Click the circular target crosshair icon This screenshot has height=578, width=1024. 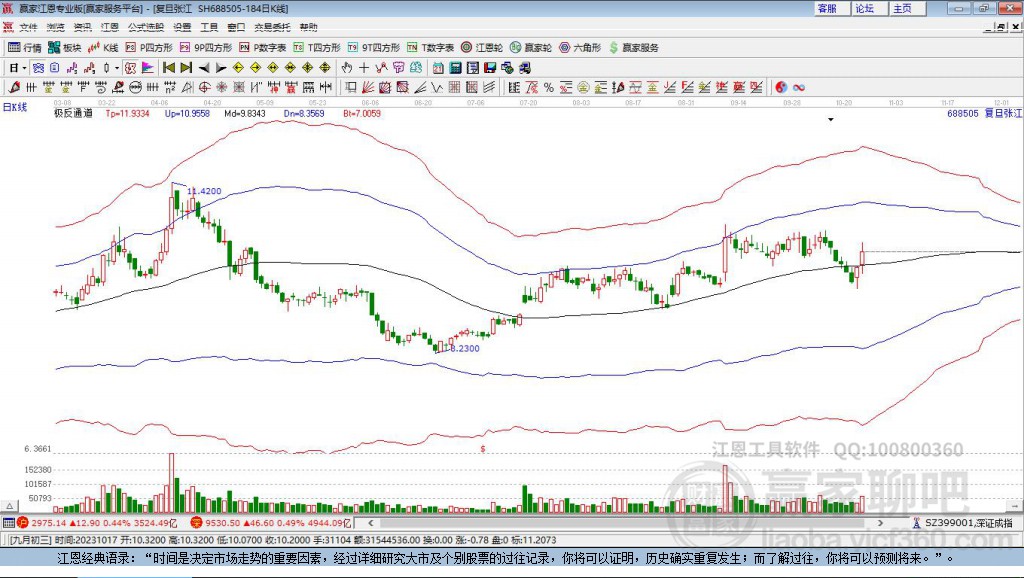[x=204, y=88]
